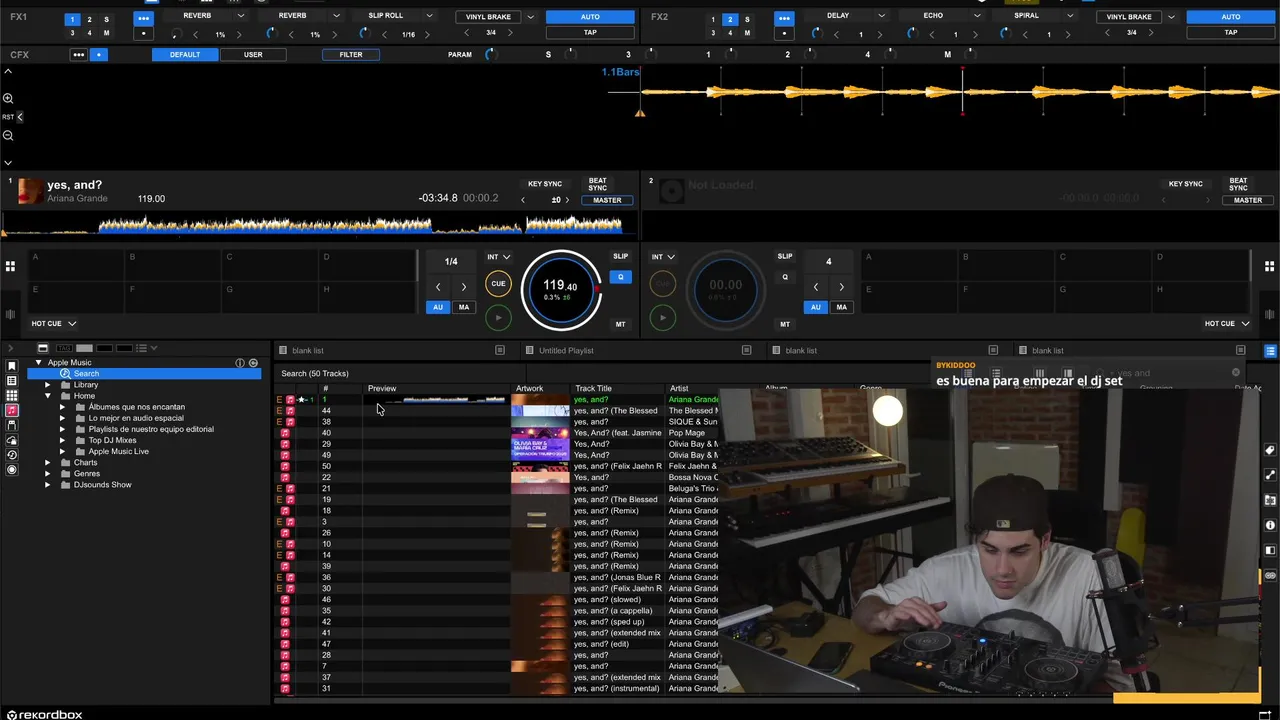Screen dimensions: 1280x720
Task: Open the Top DJ Mixes folder
Action: 112,440
